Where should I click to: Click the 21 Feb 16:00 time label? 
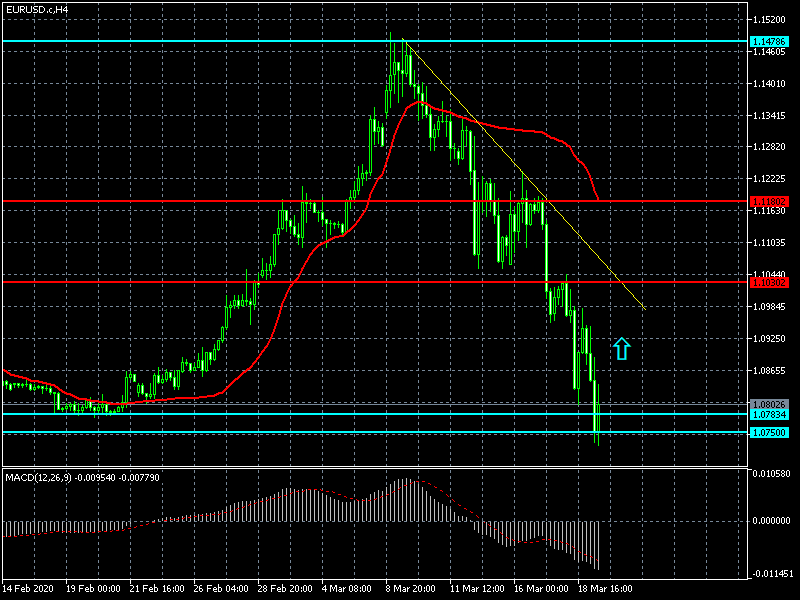point(157,589)
